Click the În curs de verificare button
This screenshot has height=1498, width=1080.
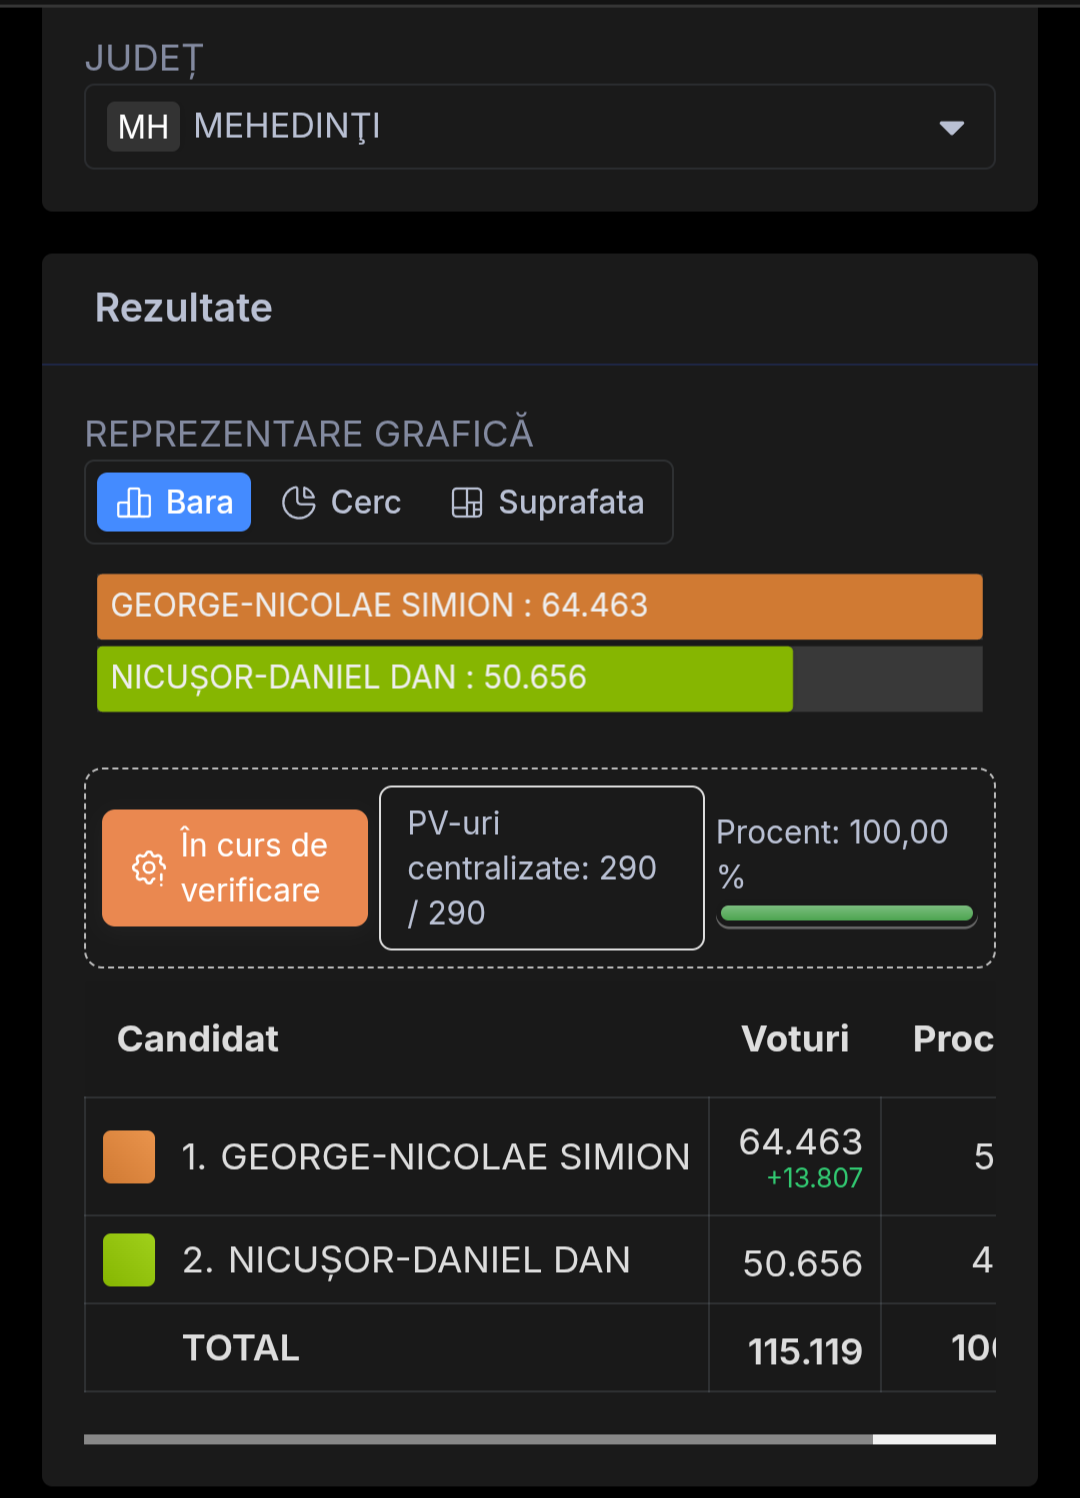(x=235, y=868)
